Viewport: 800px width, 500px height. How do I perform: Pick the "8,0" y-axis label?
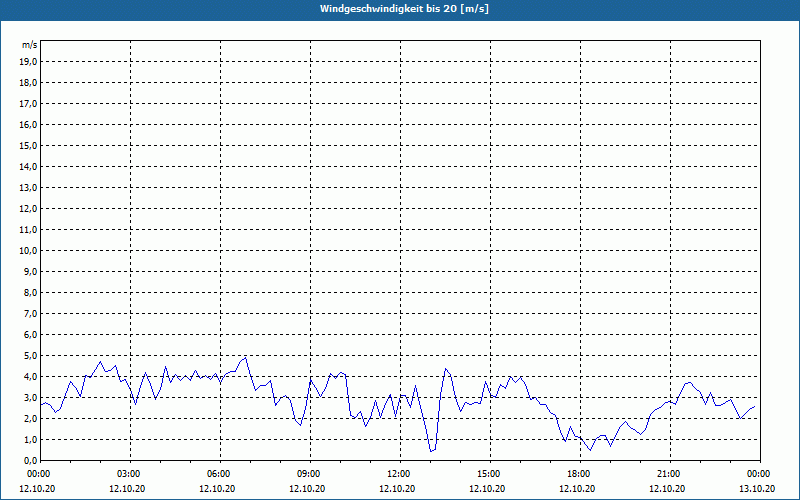coord(30,292)
